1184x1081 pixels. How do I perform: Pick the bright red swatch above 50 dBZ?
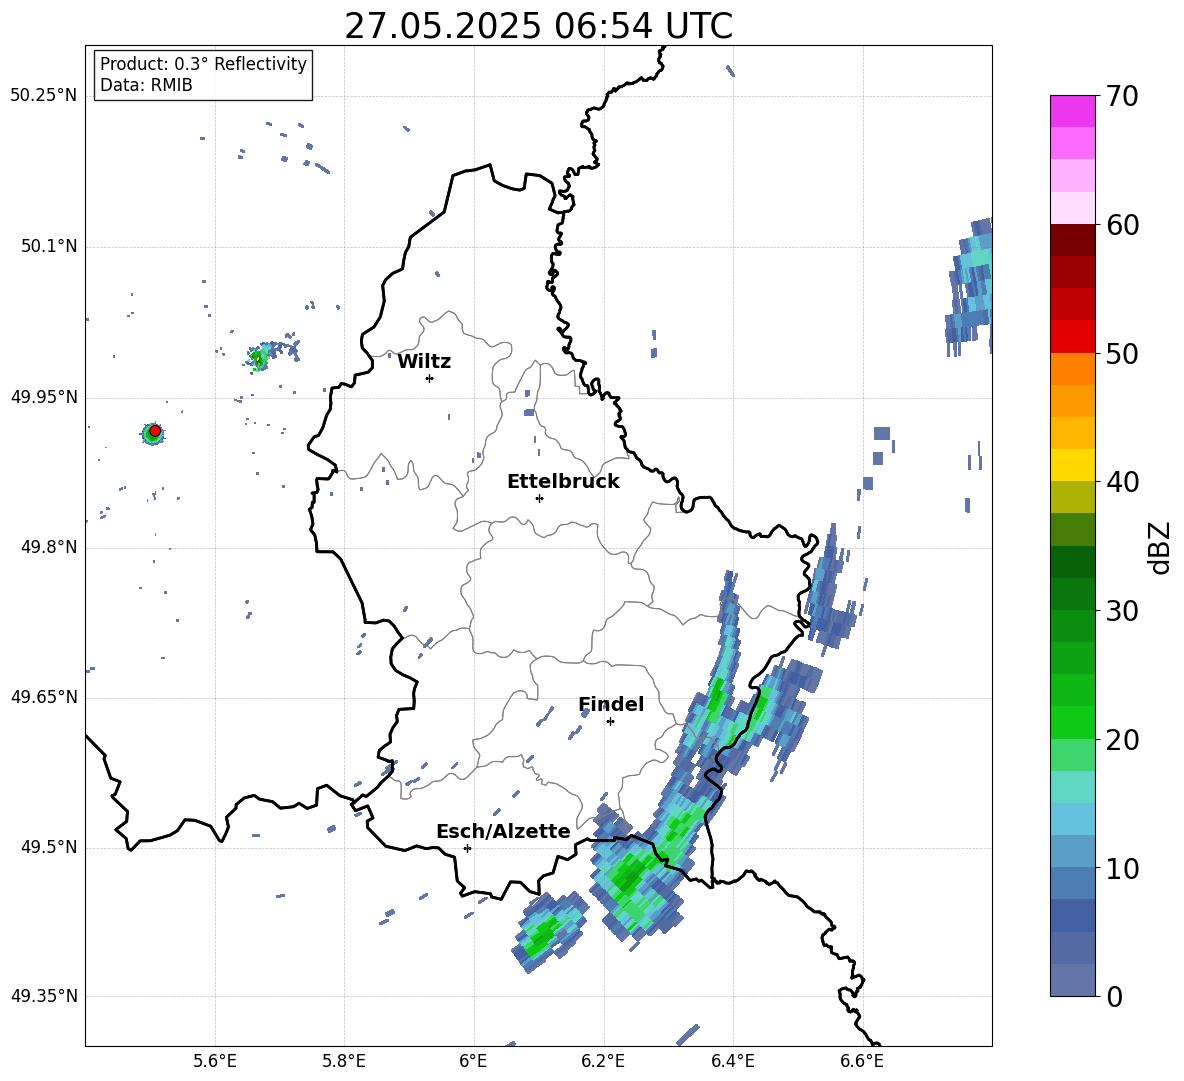tap(1072, 337)
